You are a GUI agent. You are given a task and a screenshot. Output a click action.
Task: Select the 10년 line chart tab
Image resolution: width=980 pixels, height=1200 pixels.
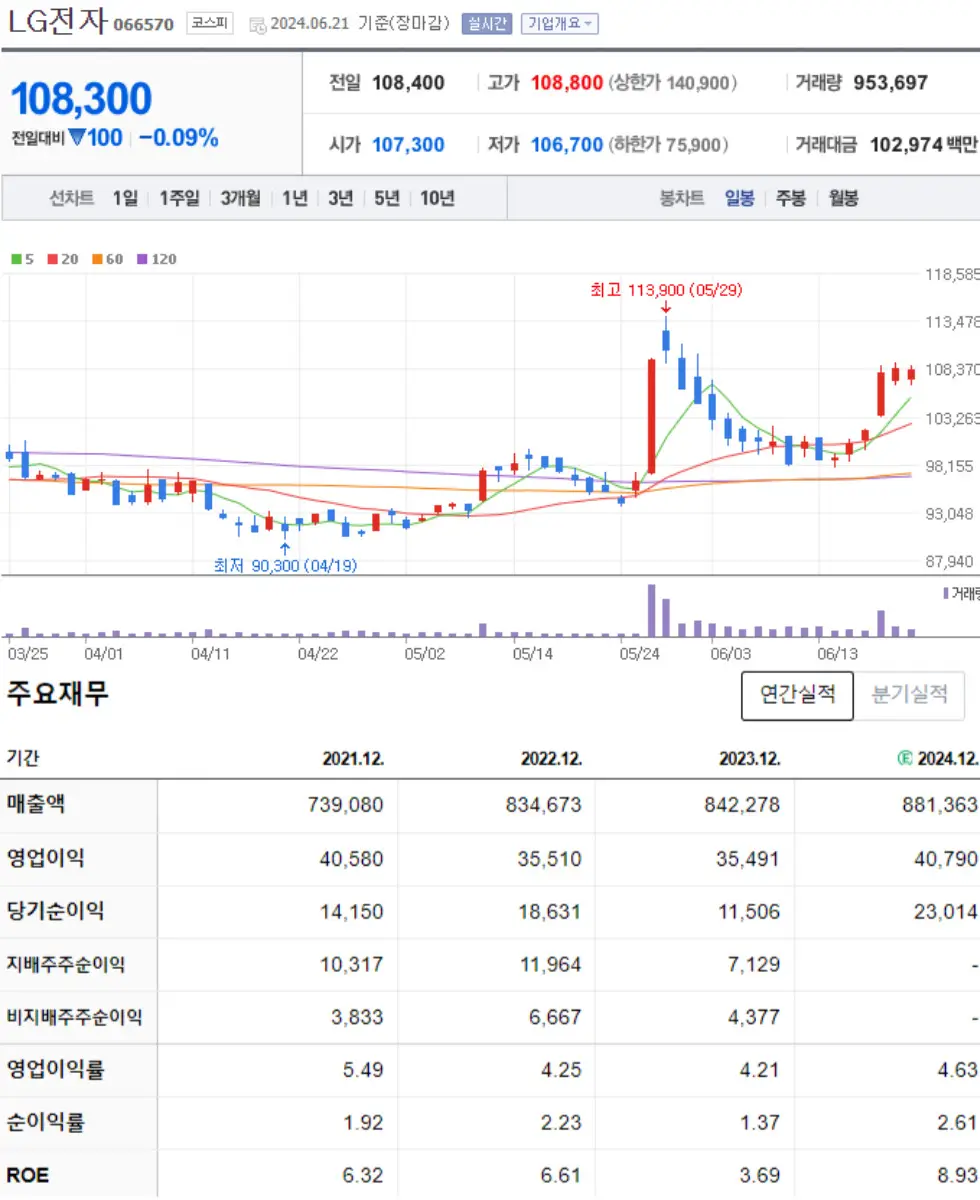point(437,198)
